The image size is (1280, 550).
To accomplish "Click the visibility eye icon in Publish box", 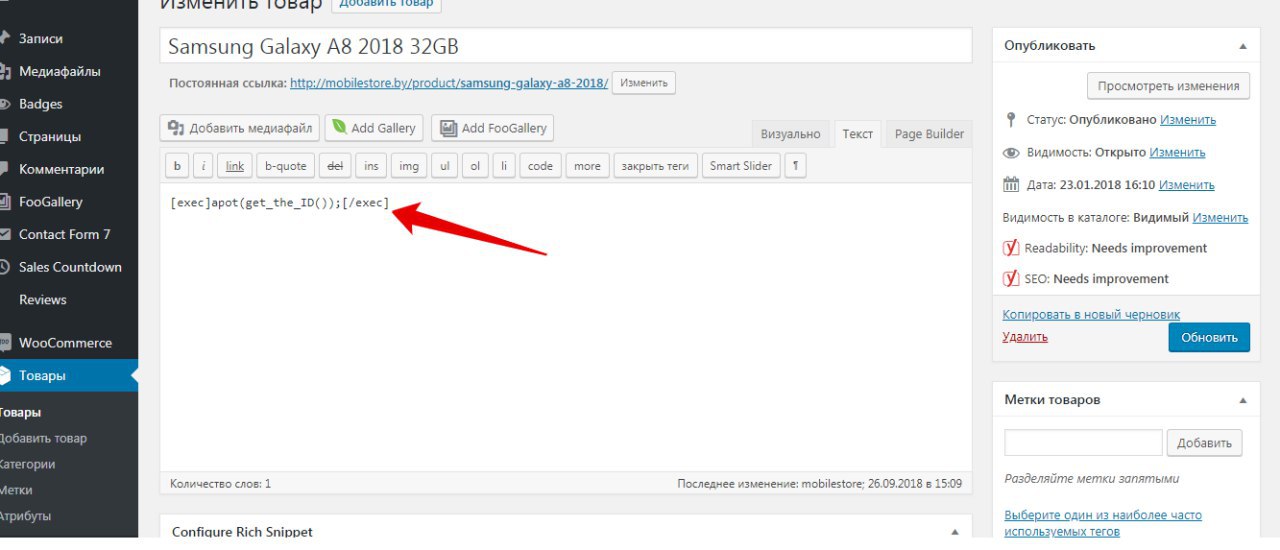I will click(1011, 153).
